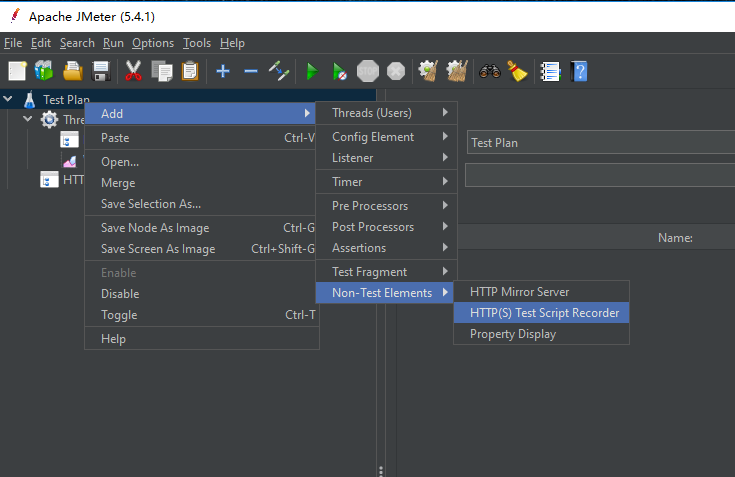Image resolution: width=735 pixels, height=477 pixels.
Task: Open the File menu
Action: (13, 43)
